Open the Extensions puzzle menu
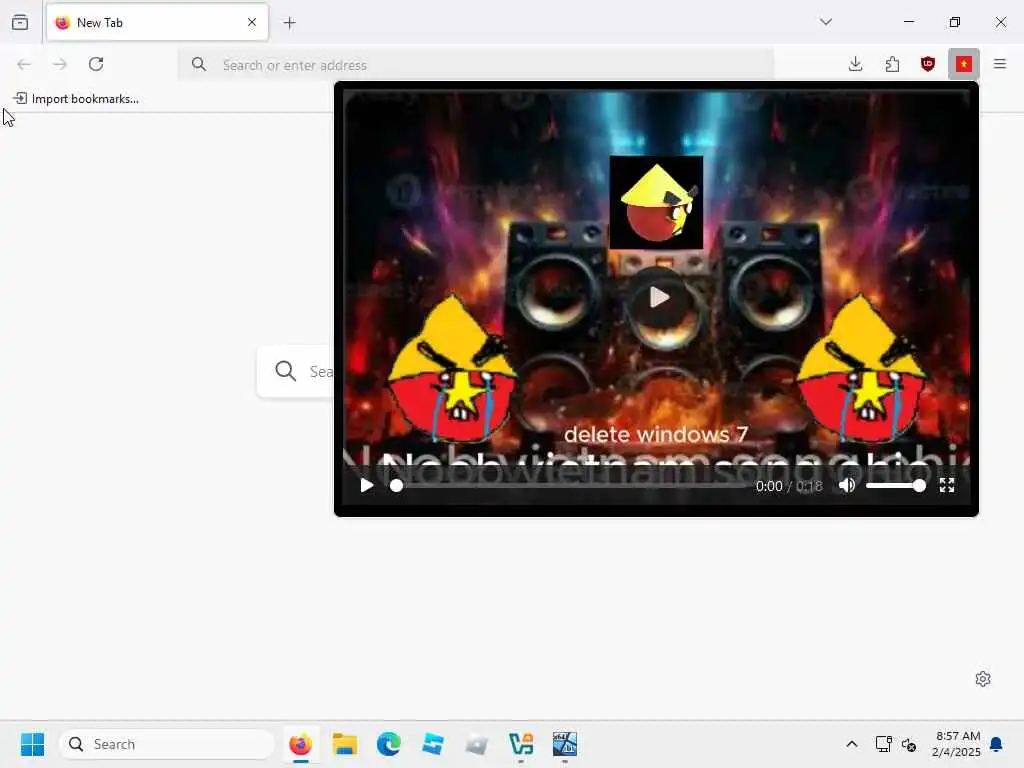Image resolution: width=1024 pixels, height=768 pixels. pyautogui.click(x=892, y=64)
